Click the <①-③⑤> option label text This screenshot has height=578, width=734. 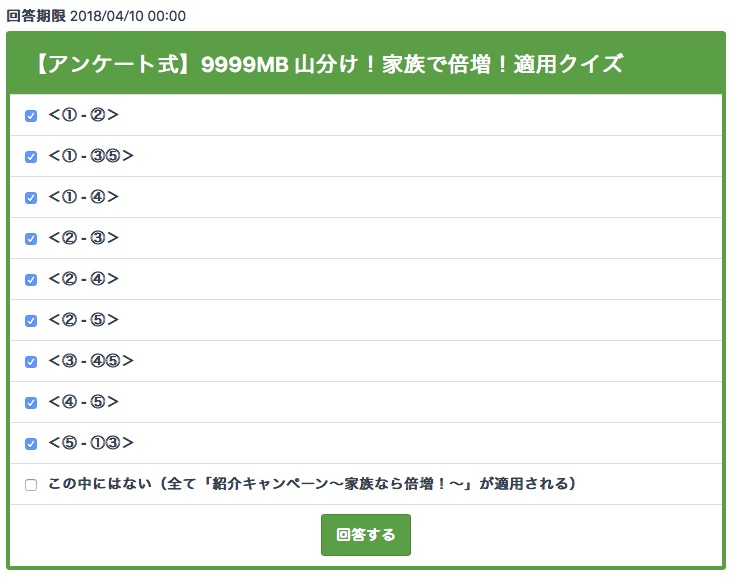[91, 156]
